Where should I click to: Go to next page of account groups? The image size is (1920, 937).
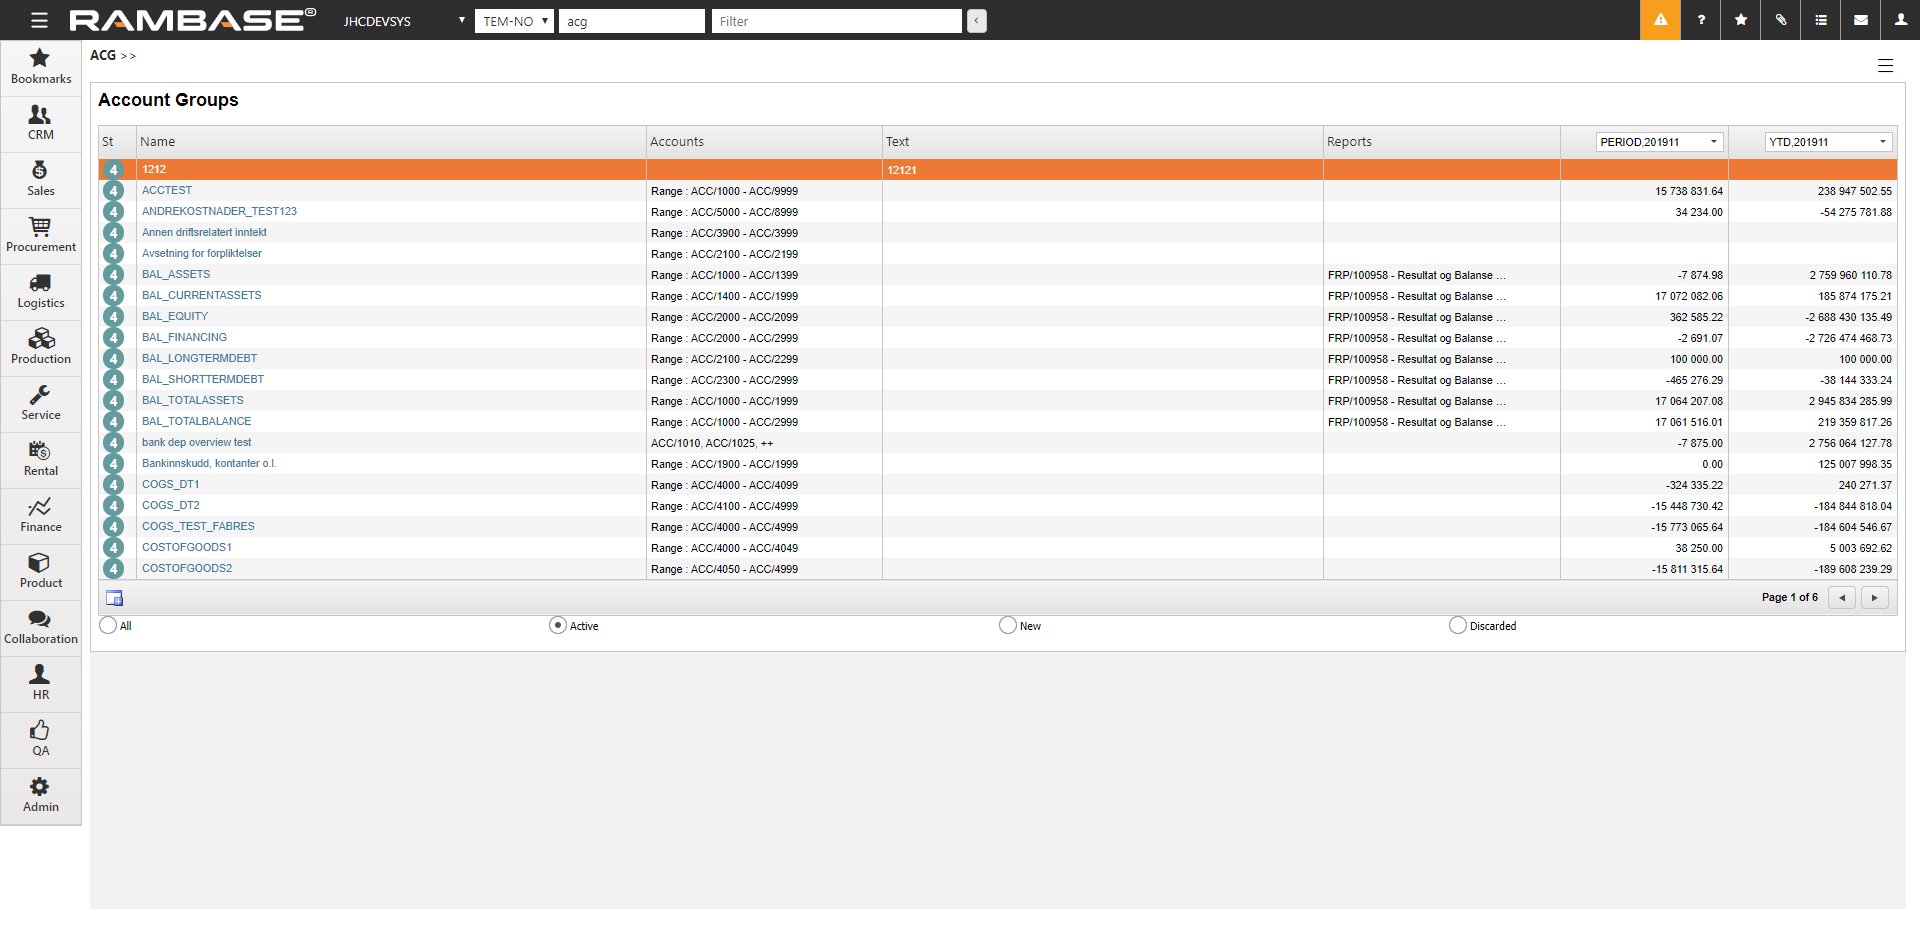point(1874,597)
